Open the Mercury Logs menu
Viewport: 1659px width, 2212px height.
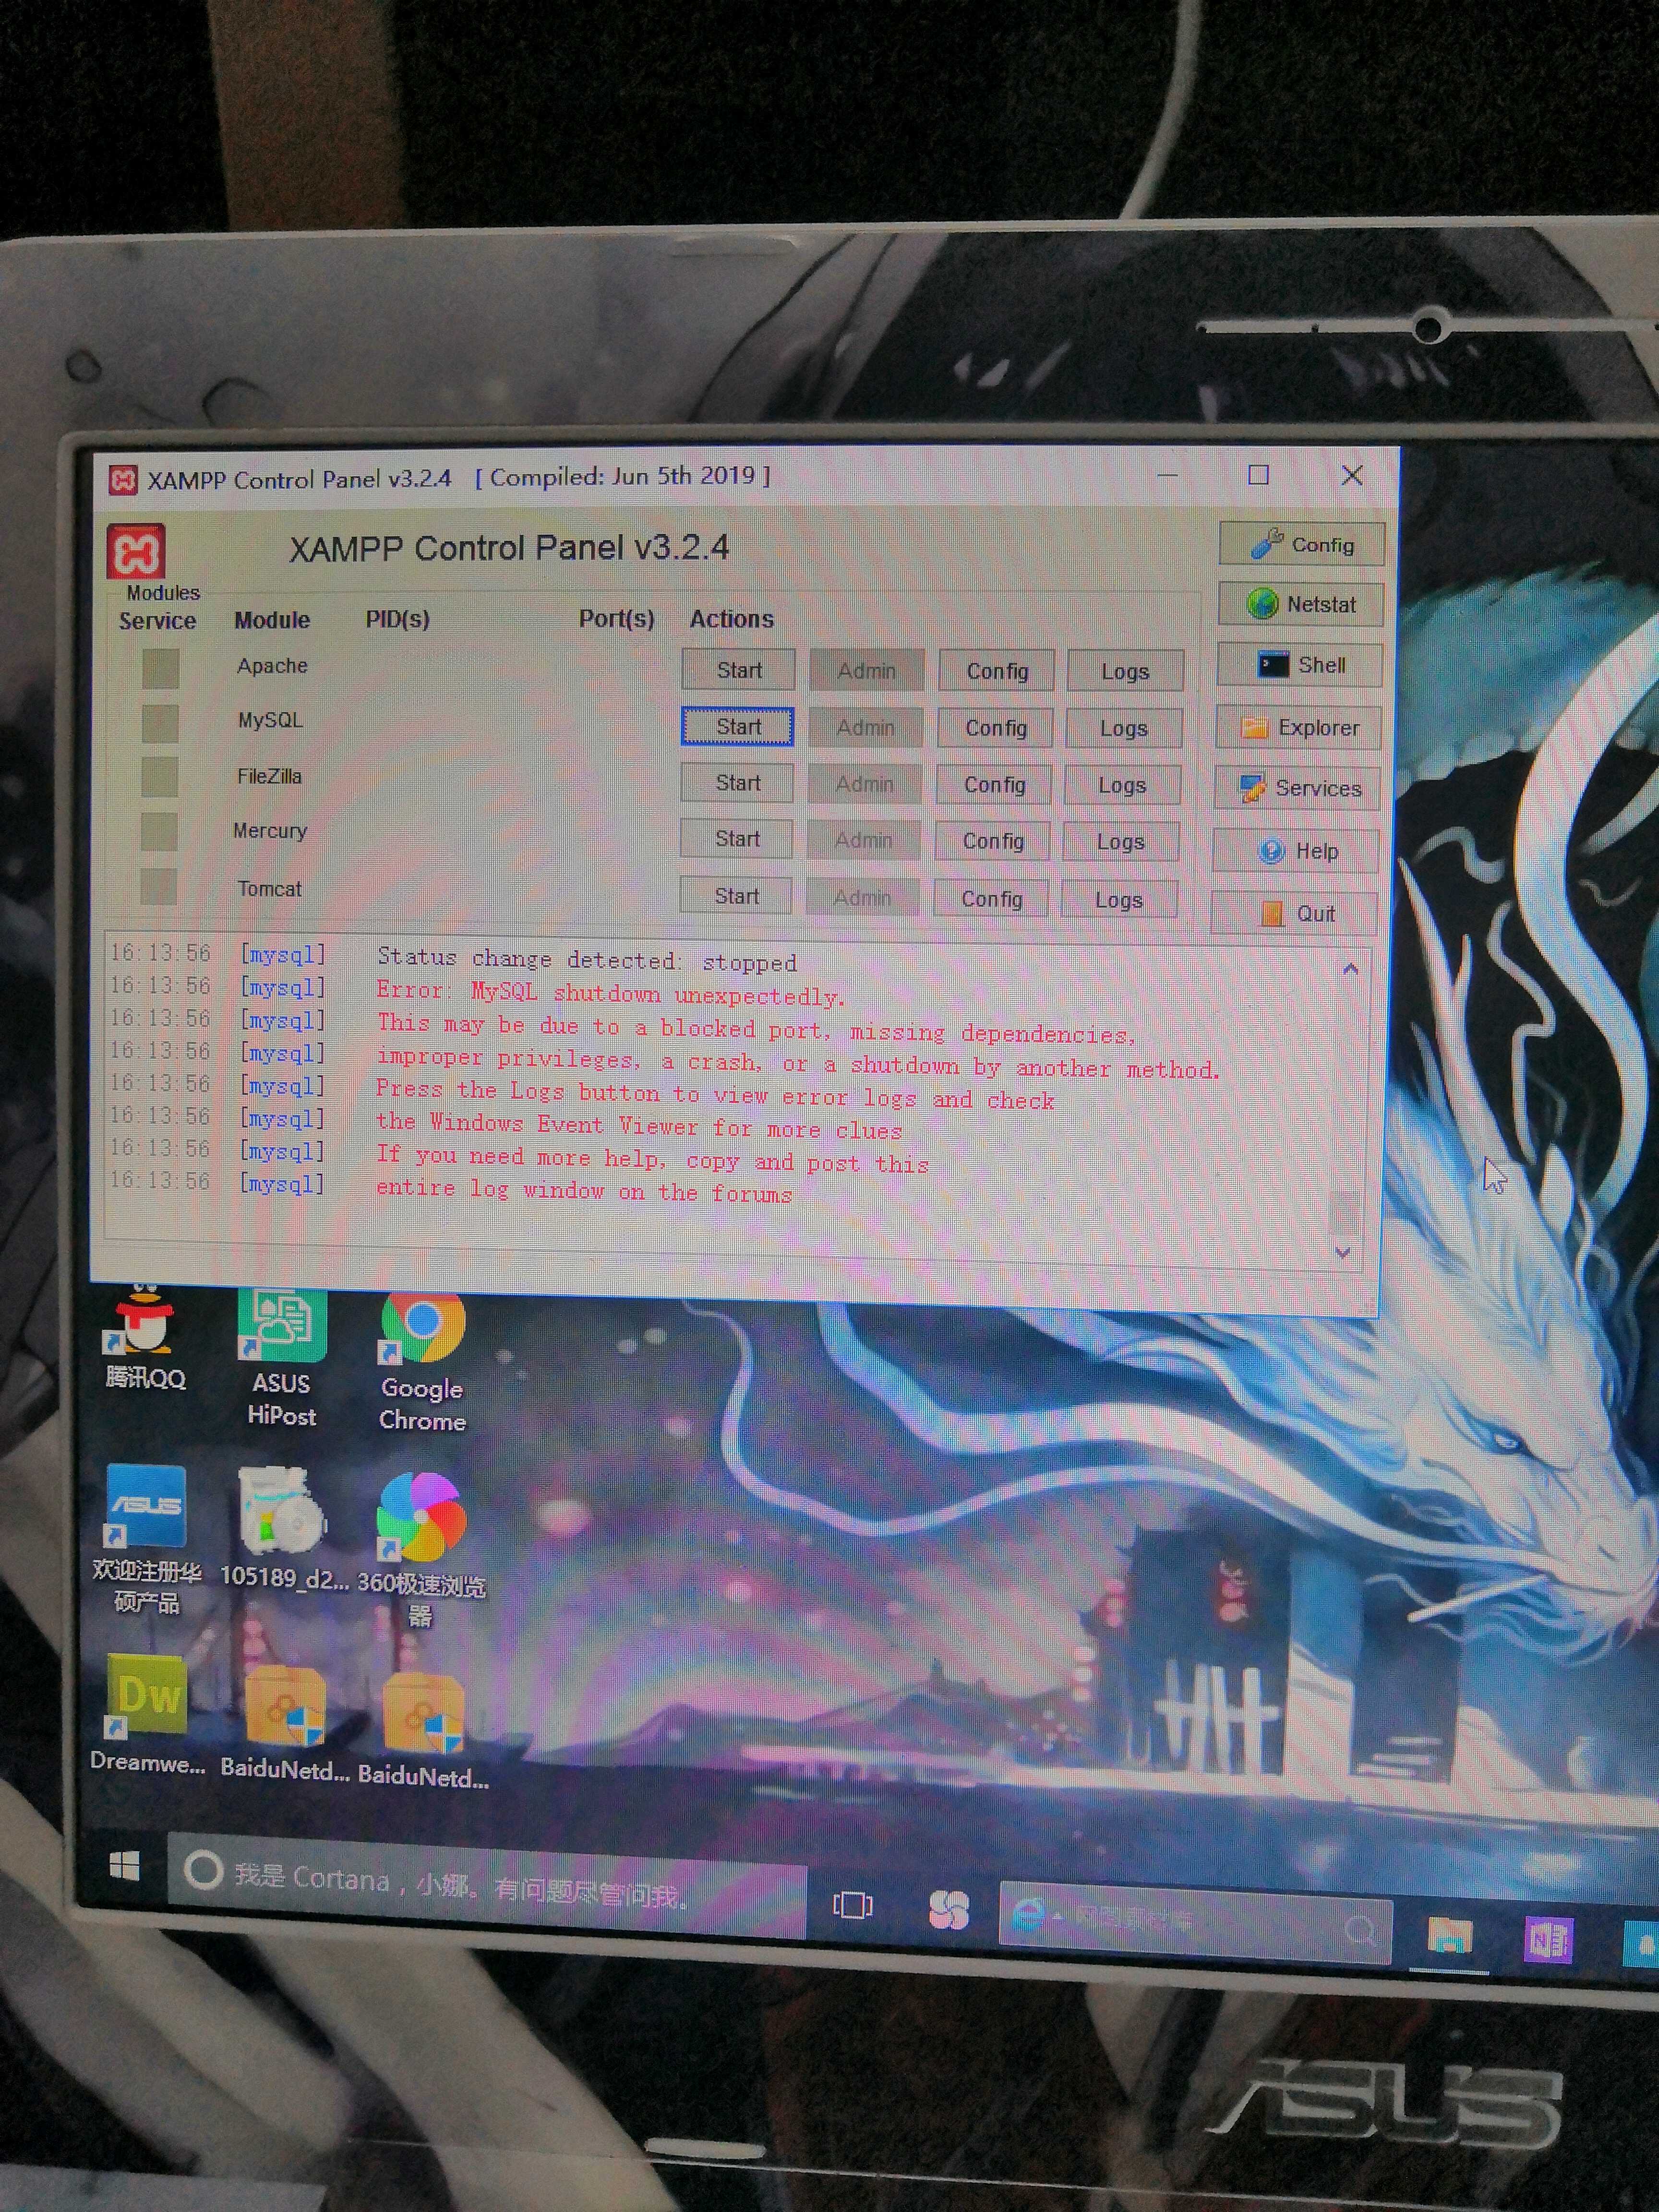click(1120, 842)
